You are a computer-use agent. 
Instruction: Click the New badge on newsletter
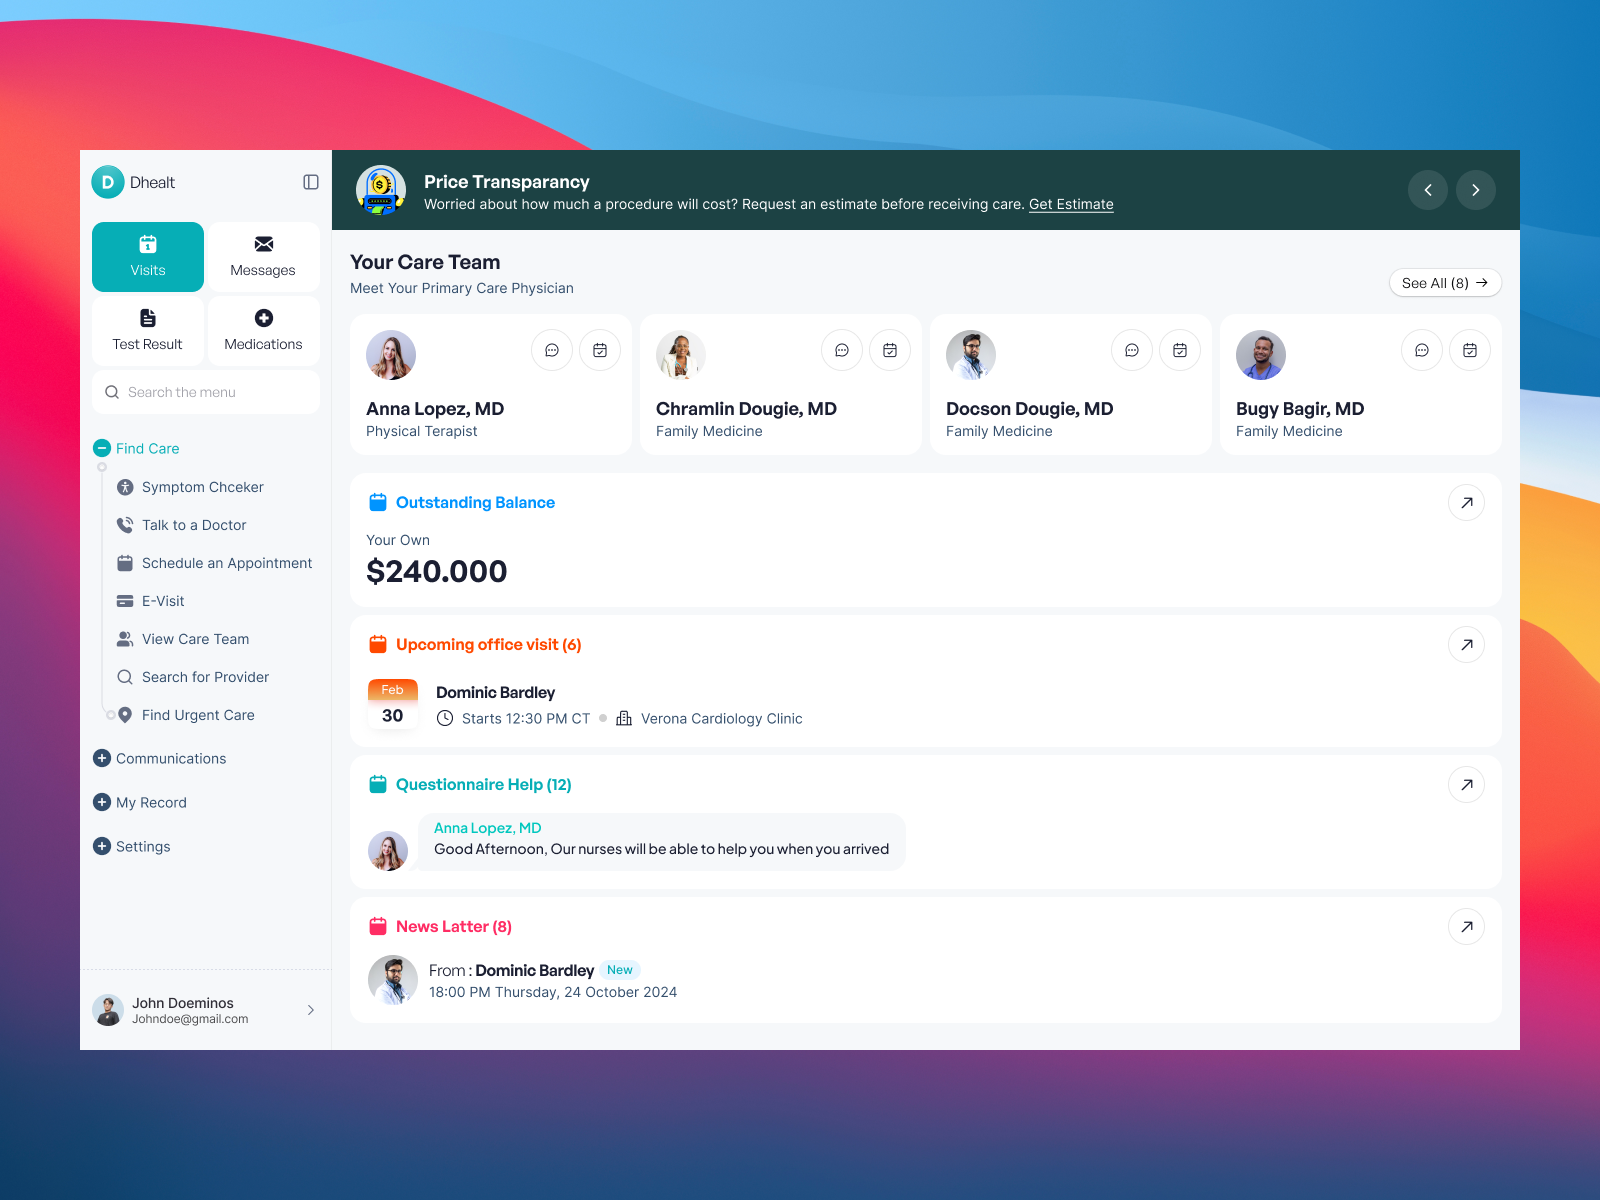(x=620, y=970)
